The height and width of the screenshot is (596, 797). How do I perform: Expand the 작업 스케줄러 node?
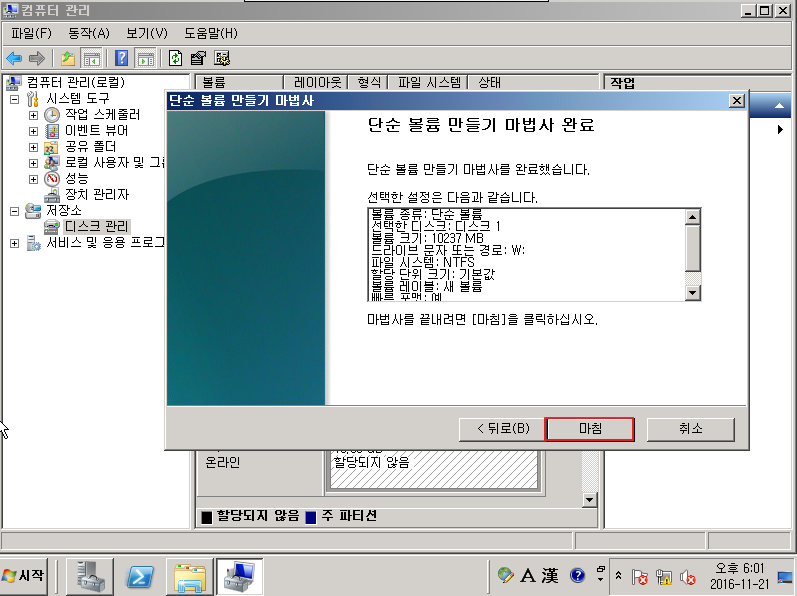coord(33,115)
